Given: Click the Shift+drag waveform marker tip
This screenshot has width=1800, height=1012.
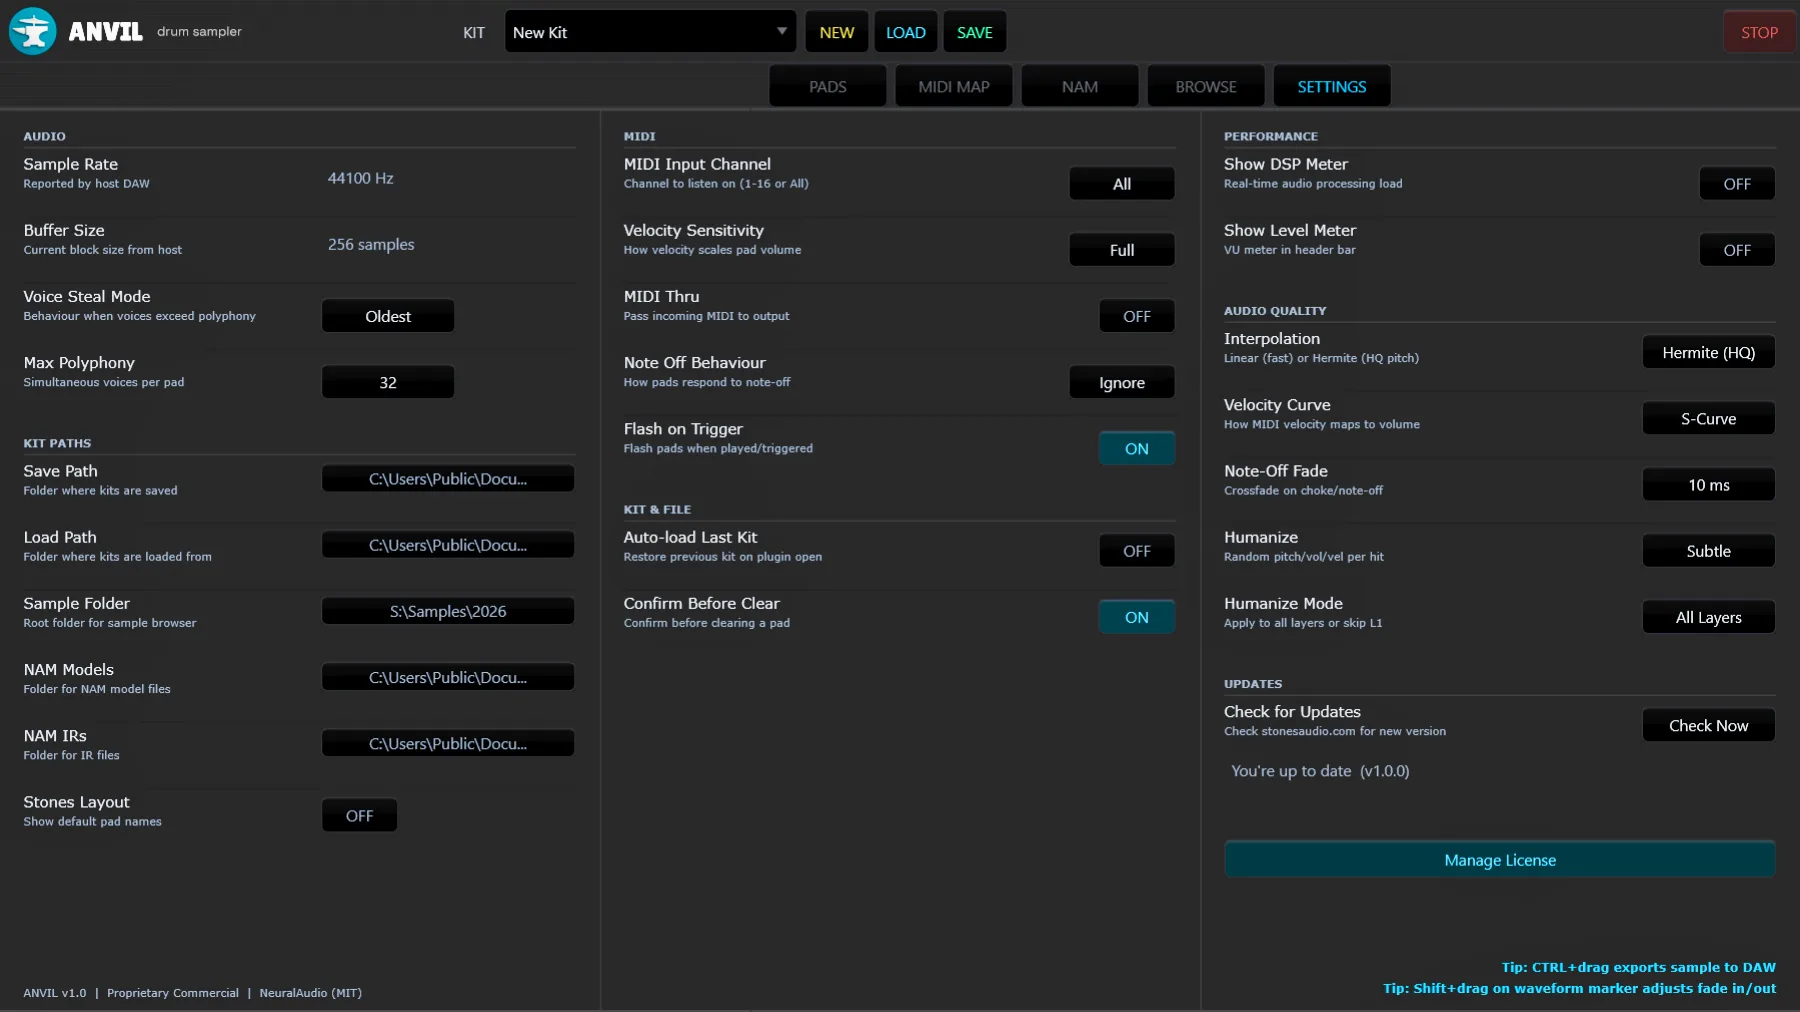Looking at the screenshot, I should click(x=1580, y=988).
